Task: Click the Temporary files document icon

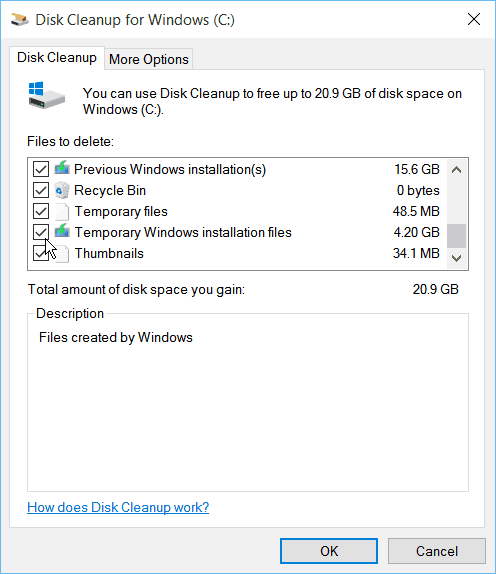Action: [62, 211]
